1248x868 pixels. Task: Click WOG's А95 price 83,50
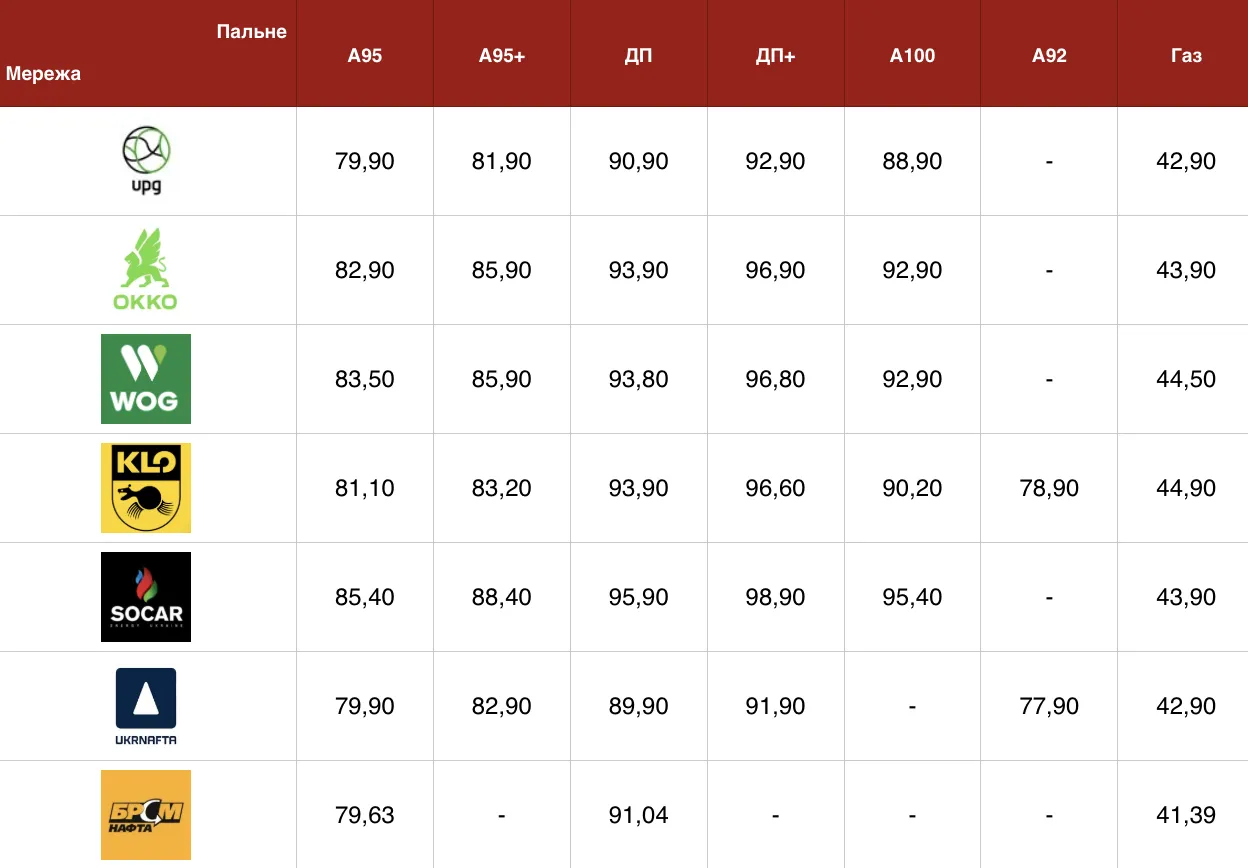coord(365,379)
